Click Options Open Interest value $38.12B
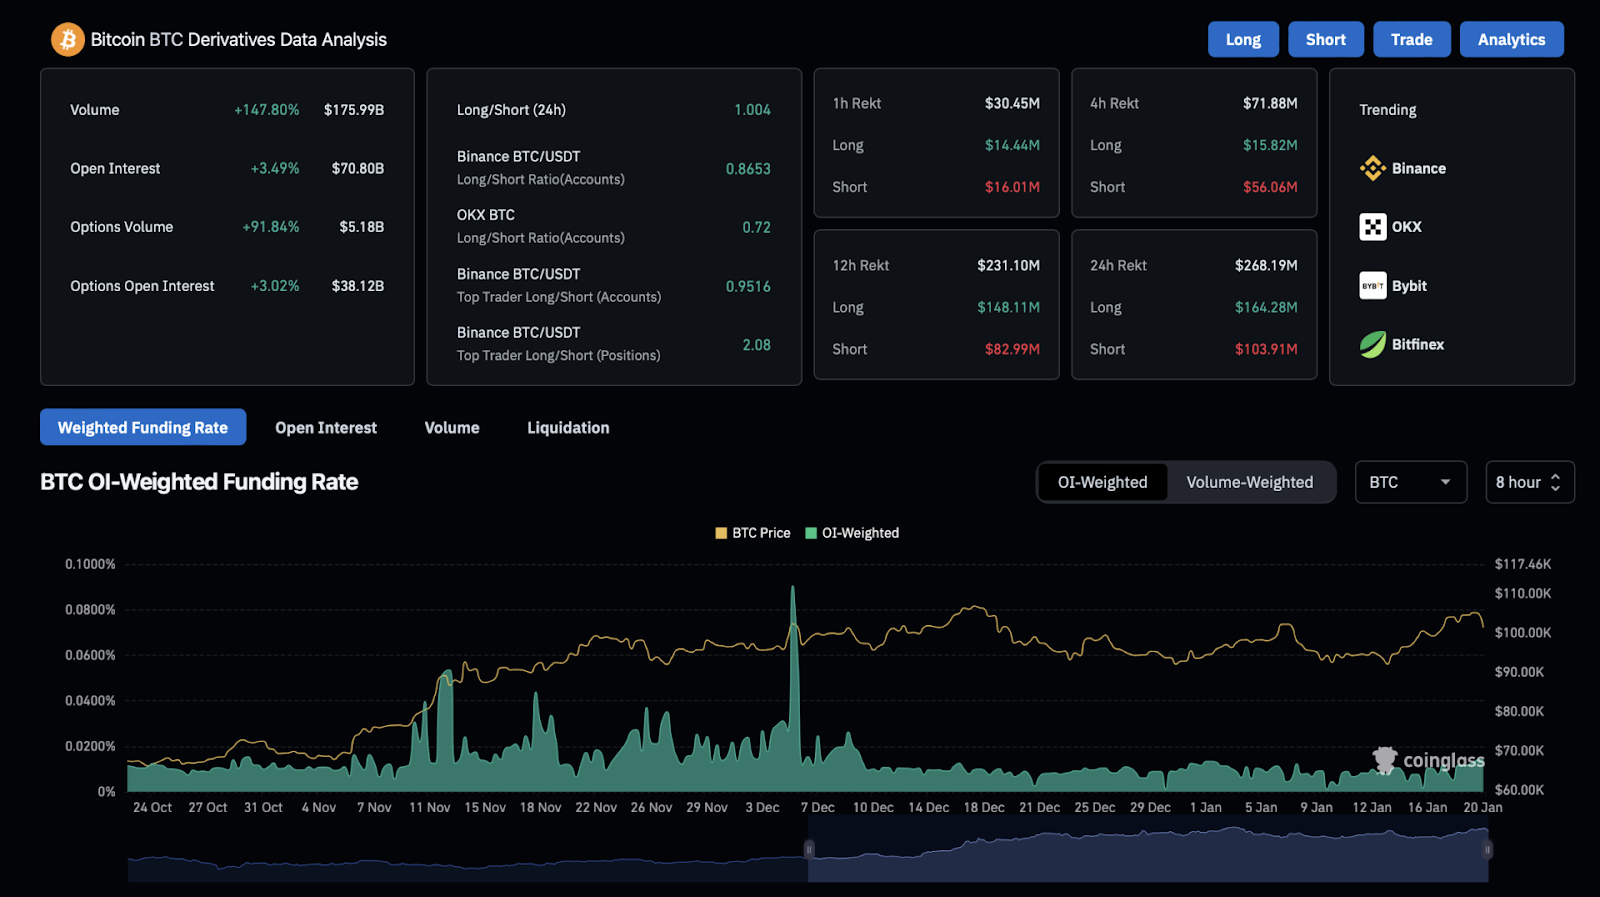 (x=358, y=286)
